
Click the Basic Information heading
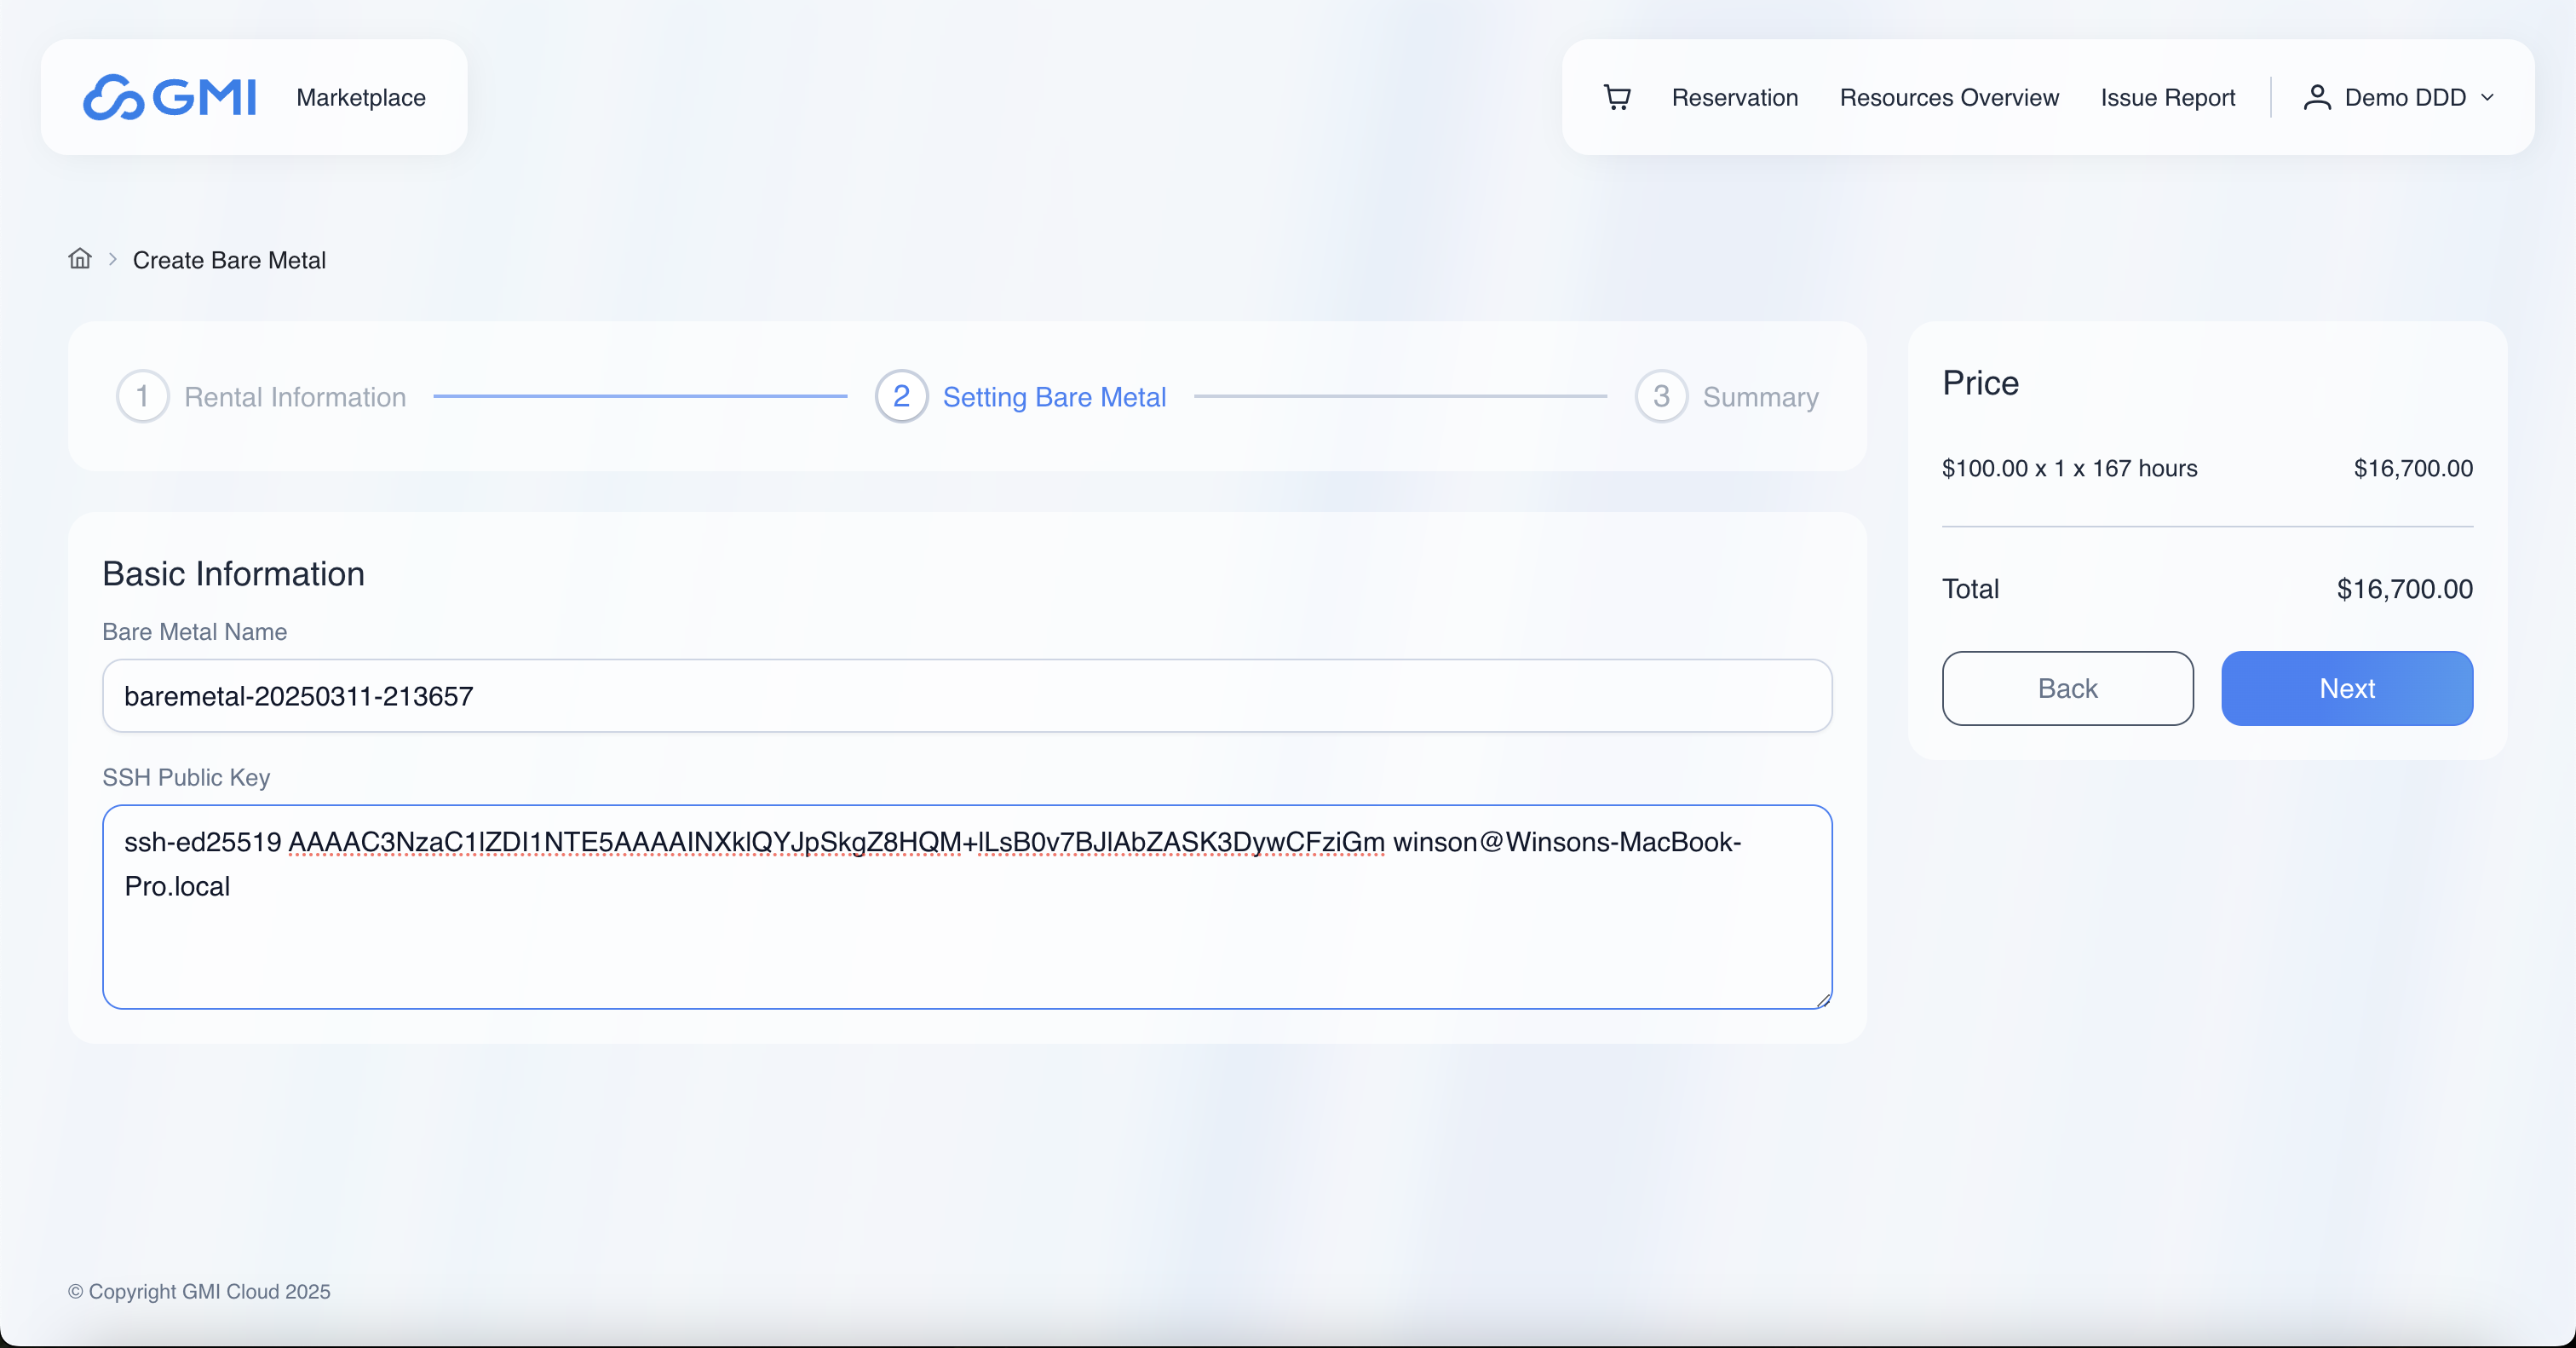[x=233, y=574]
